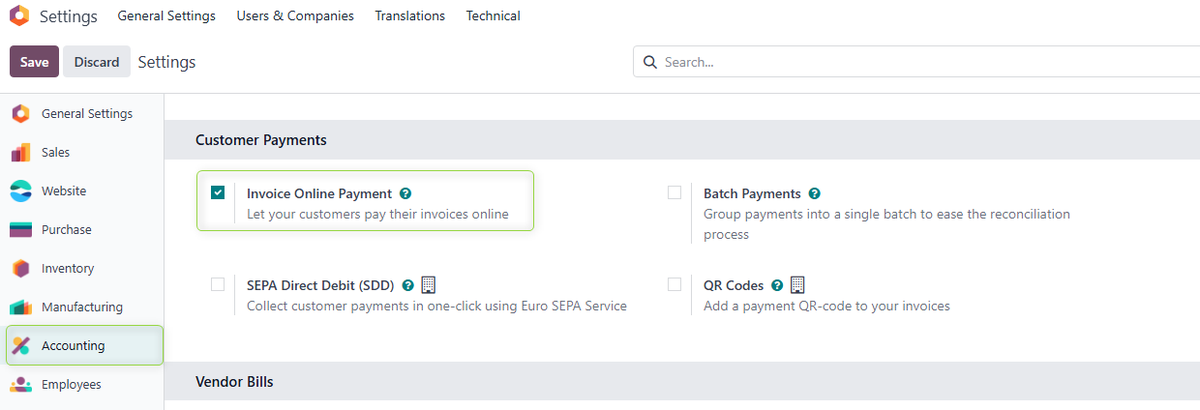Open the Users & Companies menu
The height and width of the screenshot is (410, 1200).
click(295, 16)
